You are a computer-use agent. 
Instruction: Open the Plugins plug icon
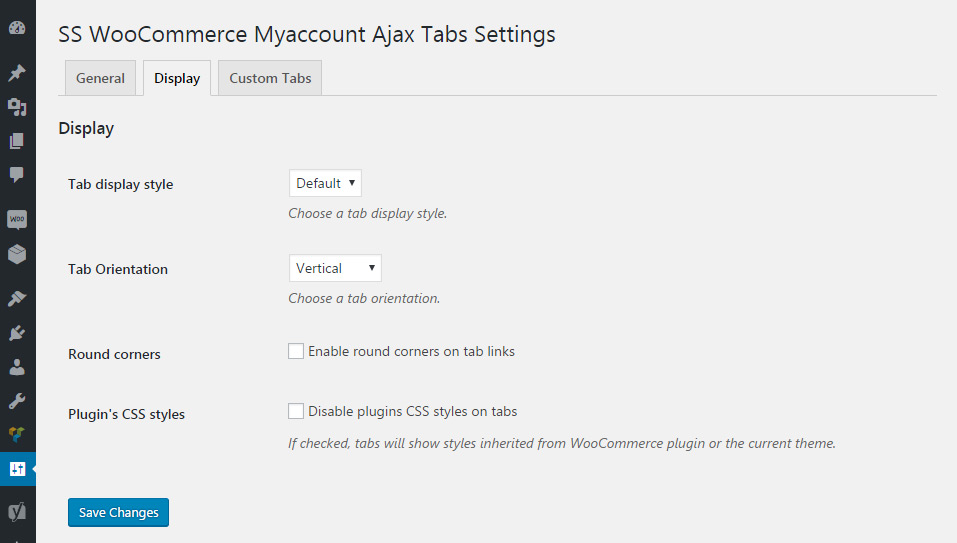[17, 332]
